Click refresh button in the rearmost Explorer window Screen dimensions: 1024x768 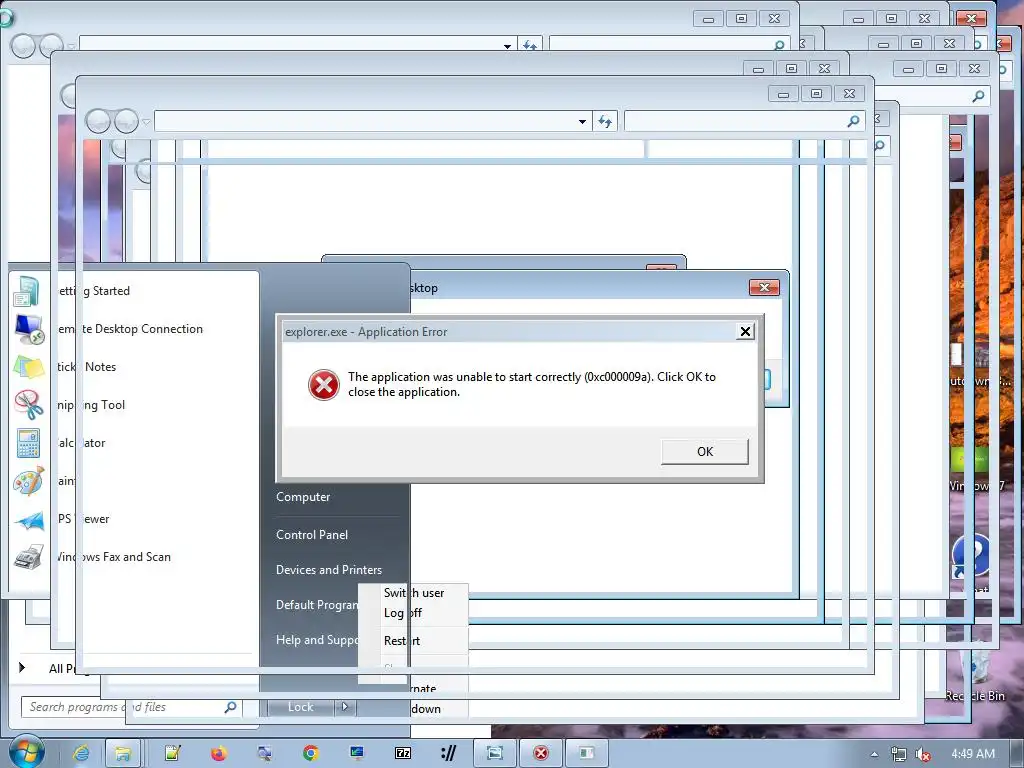(x=530, y=45)
